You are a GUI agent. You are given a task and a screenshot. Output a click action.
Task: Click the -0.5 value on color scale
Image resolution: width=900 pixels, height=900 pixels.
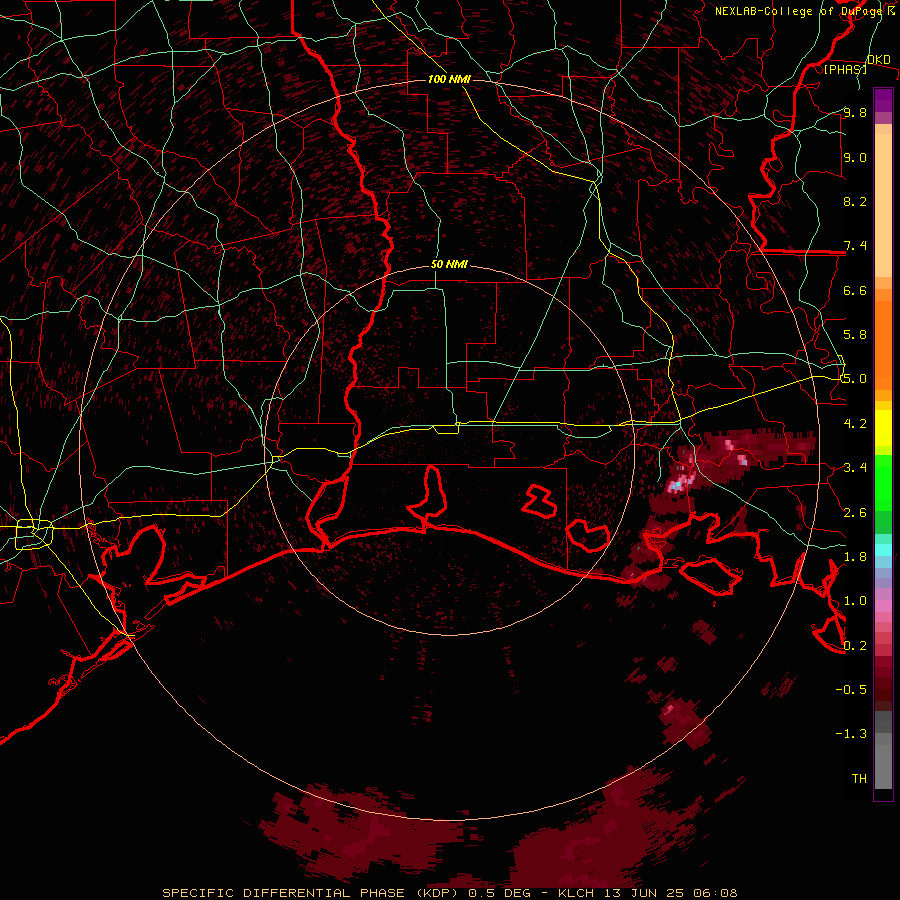[851, 689]
